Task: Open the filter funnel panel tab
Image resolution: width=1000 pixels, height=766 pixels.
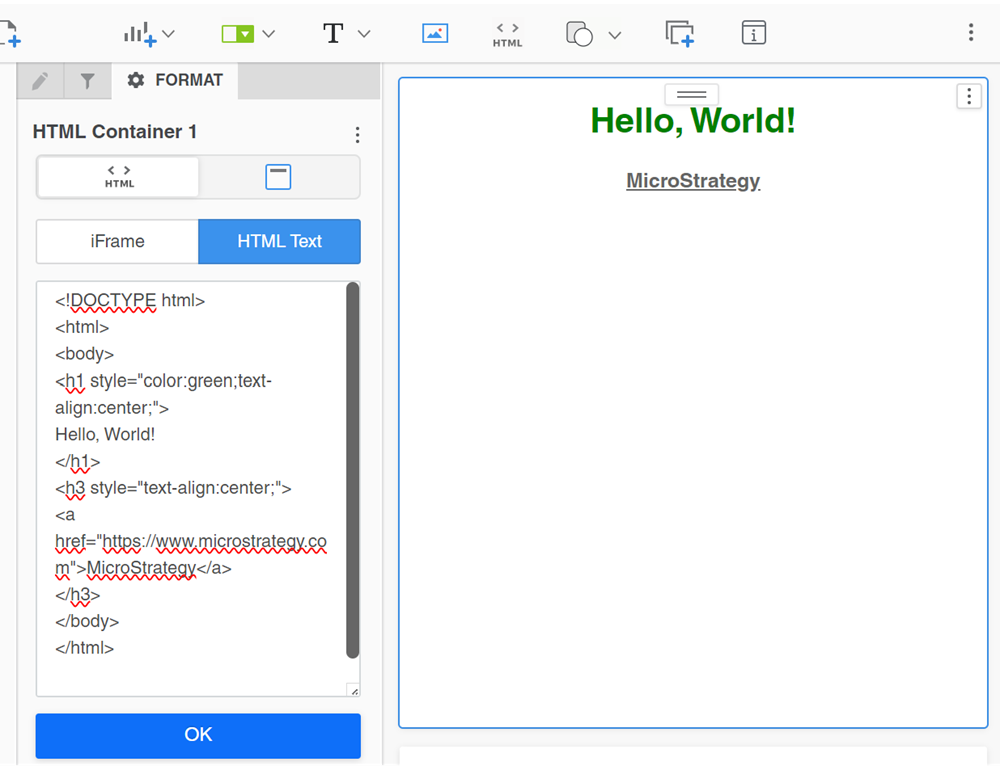Action: coord(88,81)
